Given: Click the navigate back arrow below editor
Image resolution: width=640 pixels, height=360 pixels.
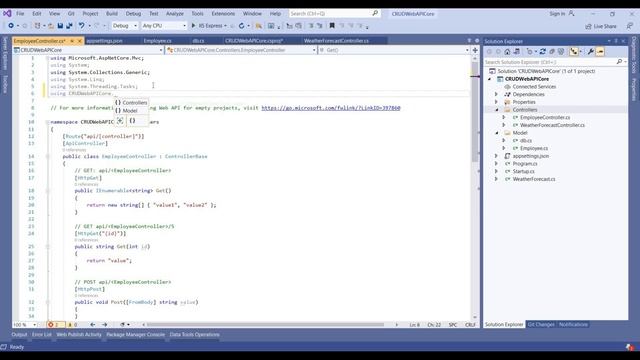Looking at the screenshot, I should point(93,325).
